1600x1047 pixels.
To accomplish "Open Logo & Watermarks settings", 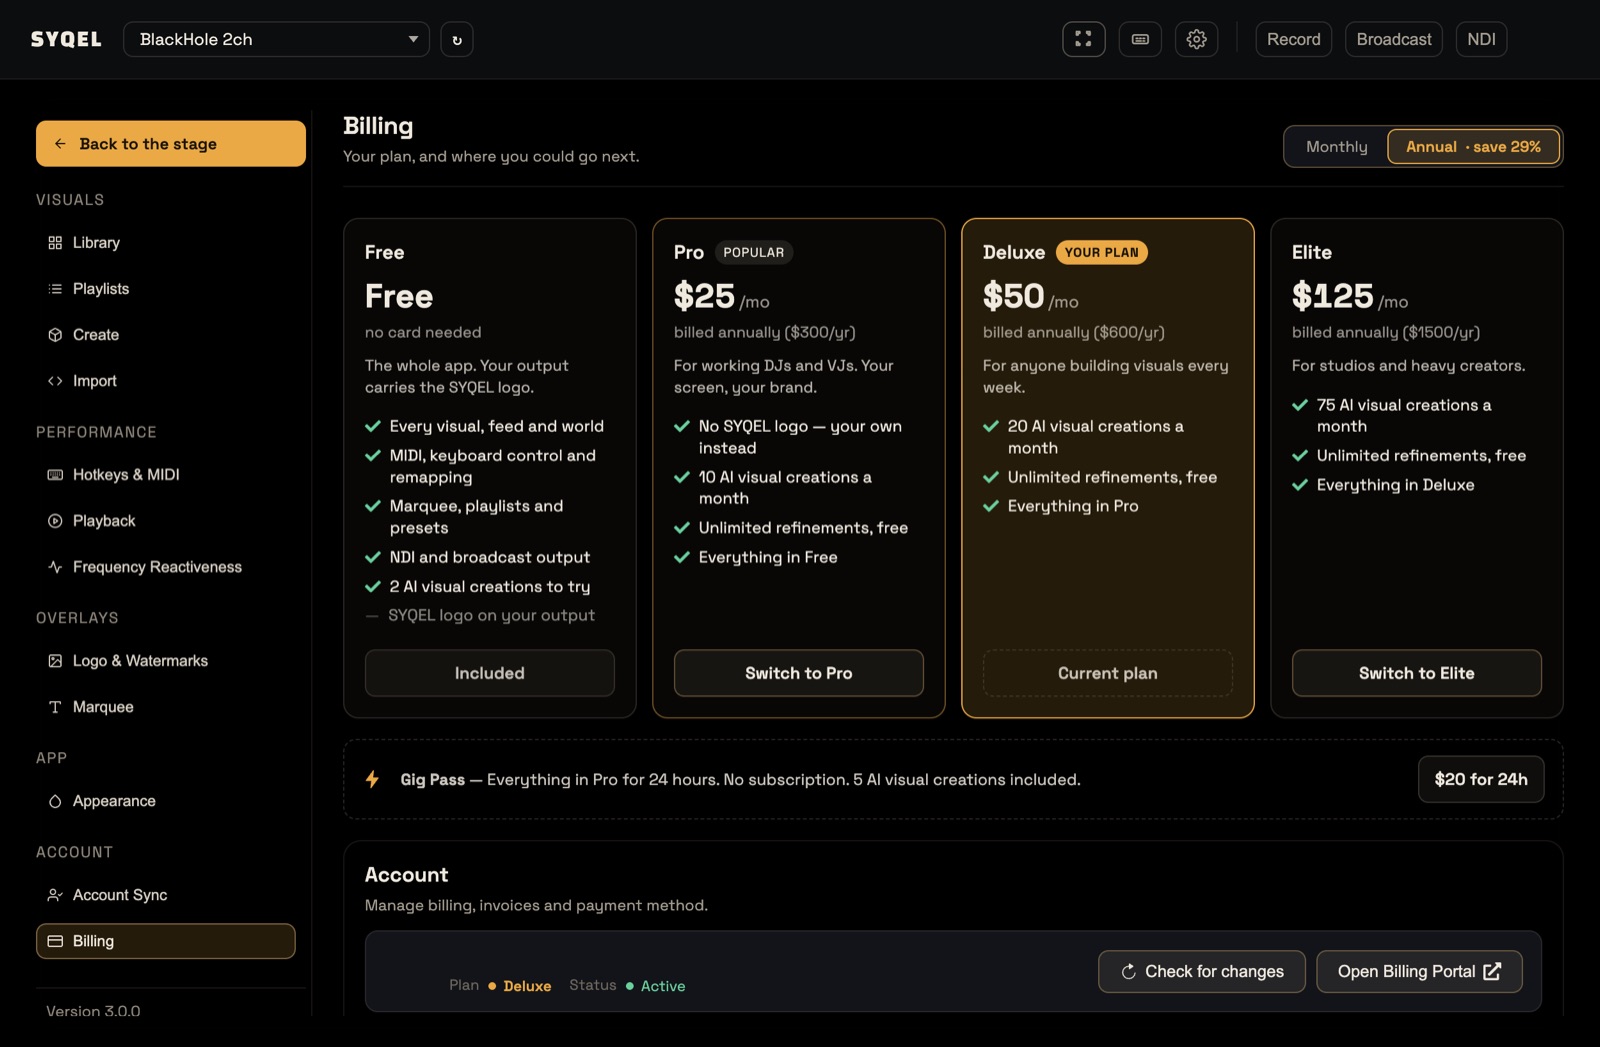I will tap(166, 661).
